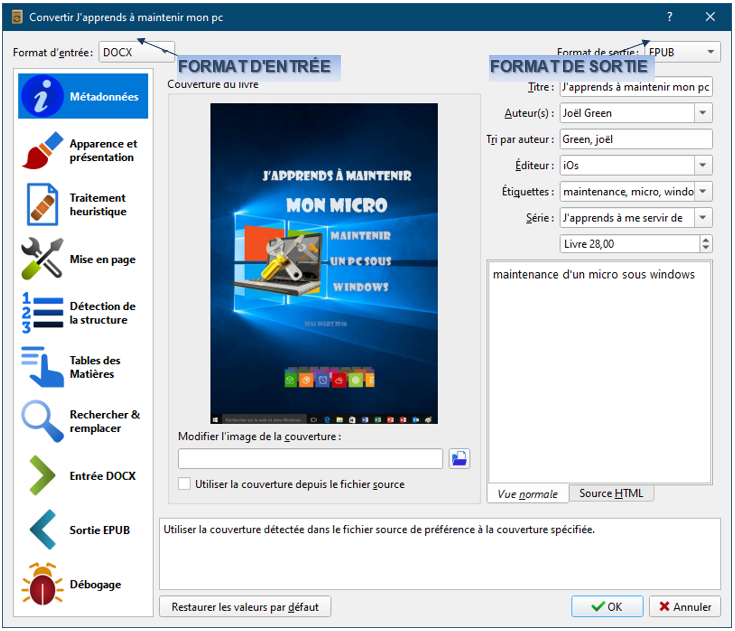Click the Livre 28,00 number field

tap(630, 244)
